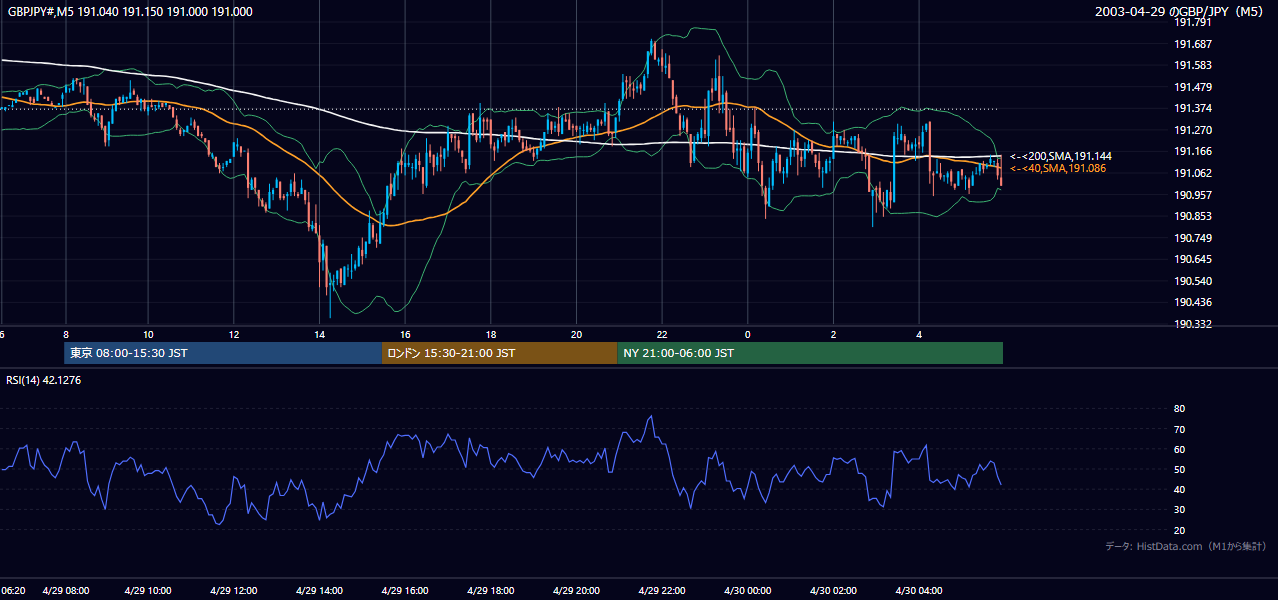The height and width of the screenshot is (600, 1278).
Task: Select the 4/29 22:00 date label
Action: click(661, 590)
